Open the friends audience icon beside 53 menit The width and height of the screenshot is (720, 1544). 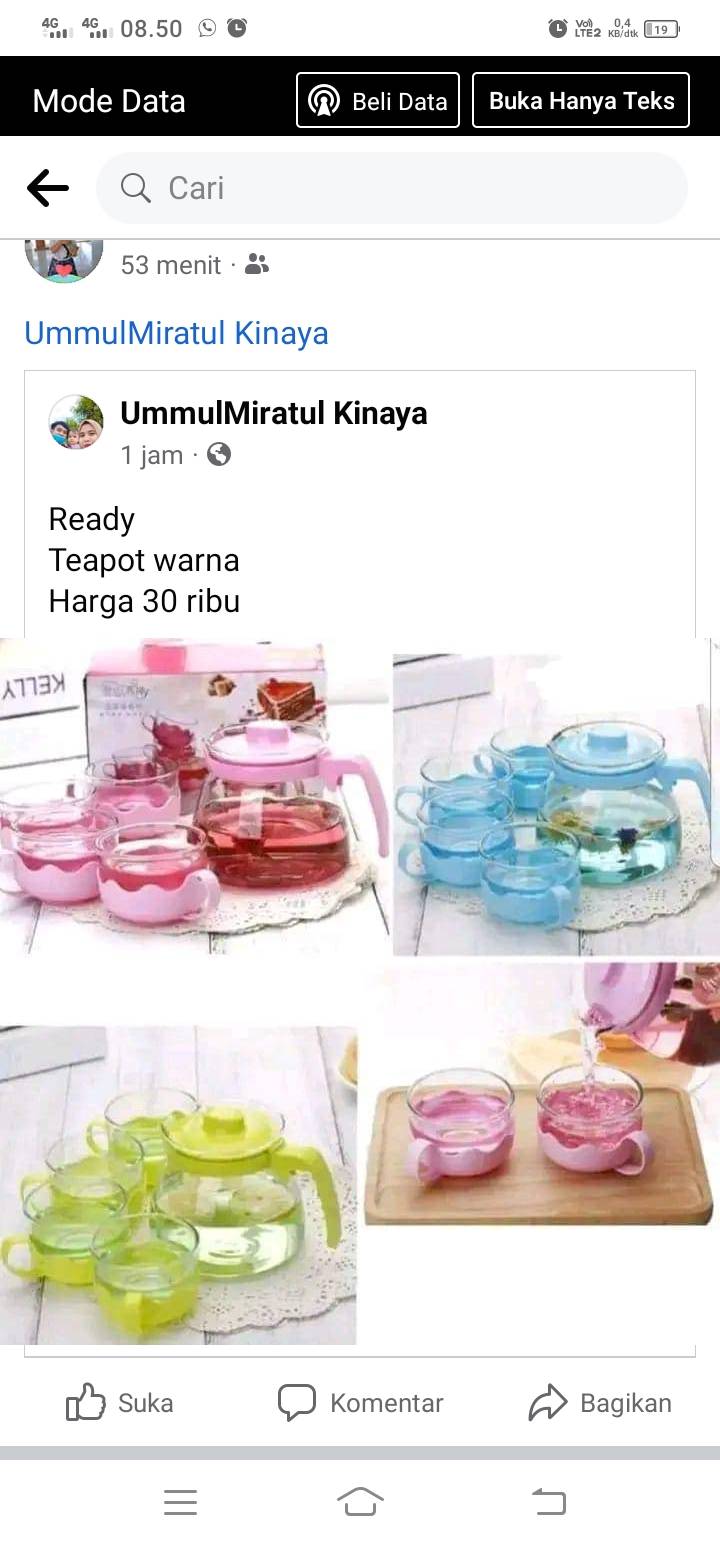(x=257, y=265)
